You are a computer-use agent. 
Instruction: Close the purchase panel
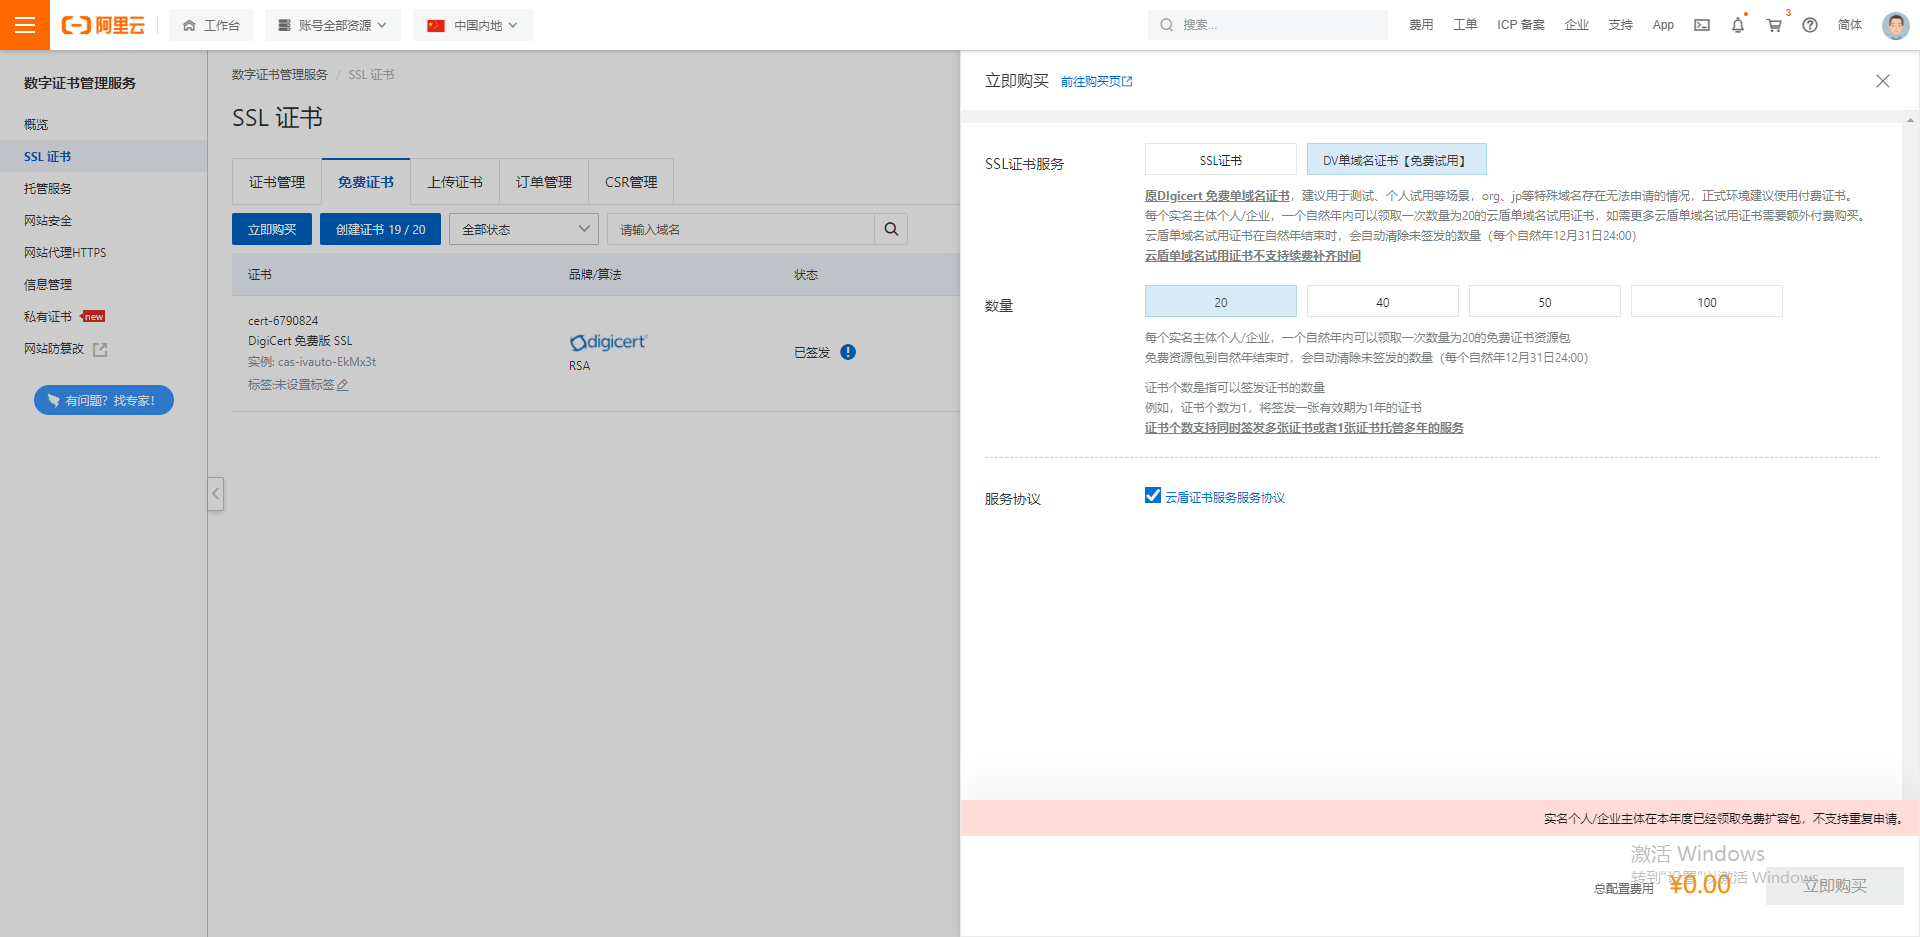pyautogui.click(x=1882, y=81)
